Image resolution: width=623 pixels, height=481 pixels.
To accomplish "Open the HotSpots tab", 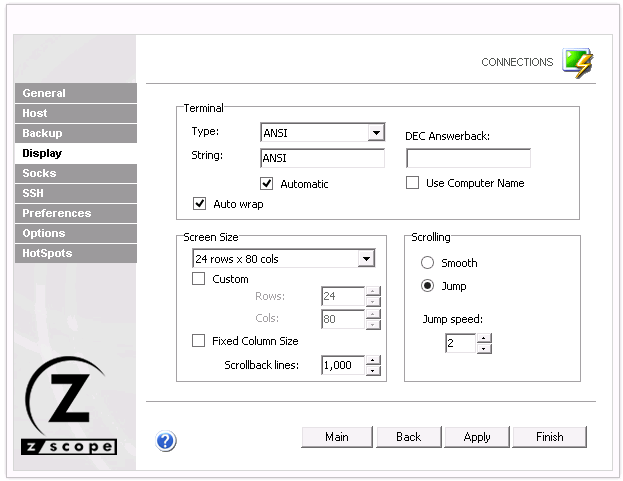I will 76,253.
